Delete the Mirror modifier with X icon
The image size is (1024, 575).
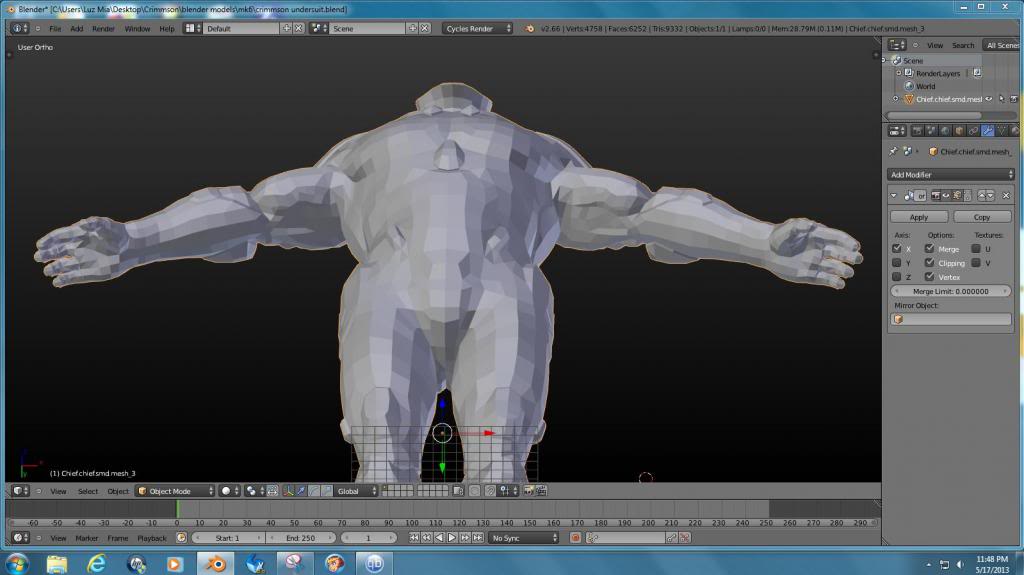(x=1006, y=196)
